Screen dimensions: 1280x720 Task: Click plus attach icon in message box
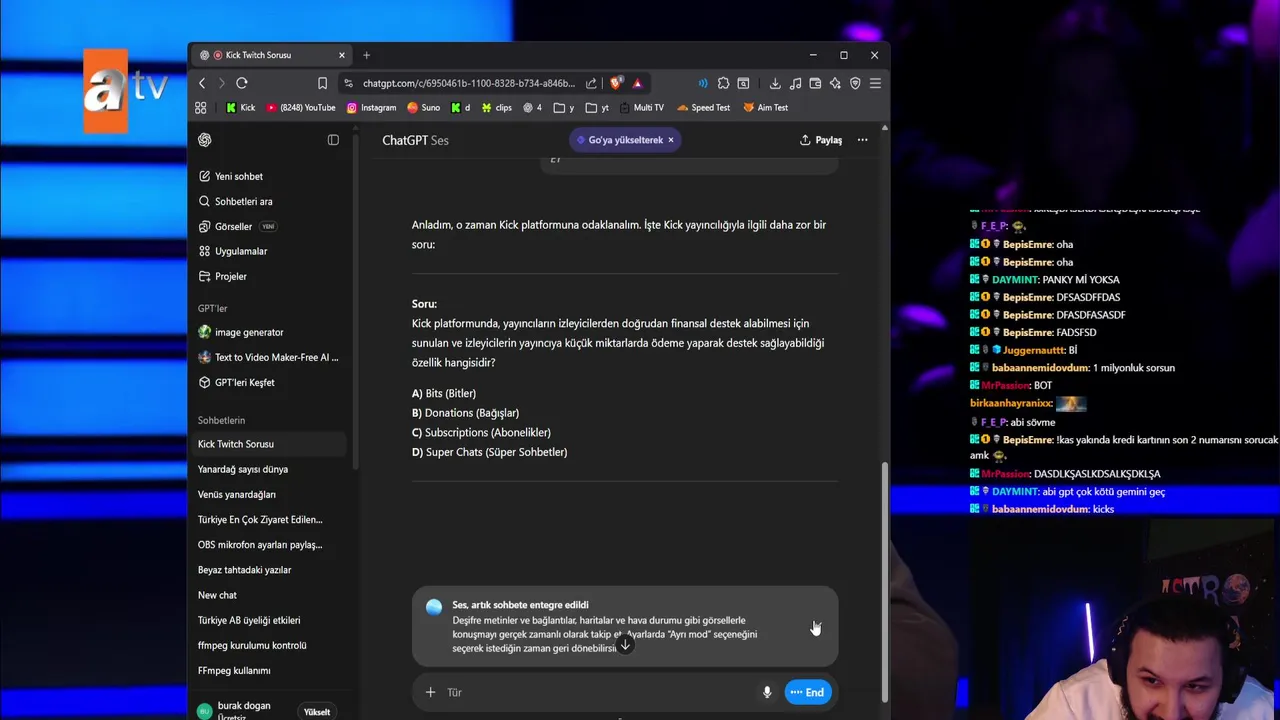point(430,692)
